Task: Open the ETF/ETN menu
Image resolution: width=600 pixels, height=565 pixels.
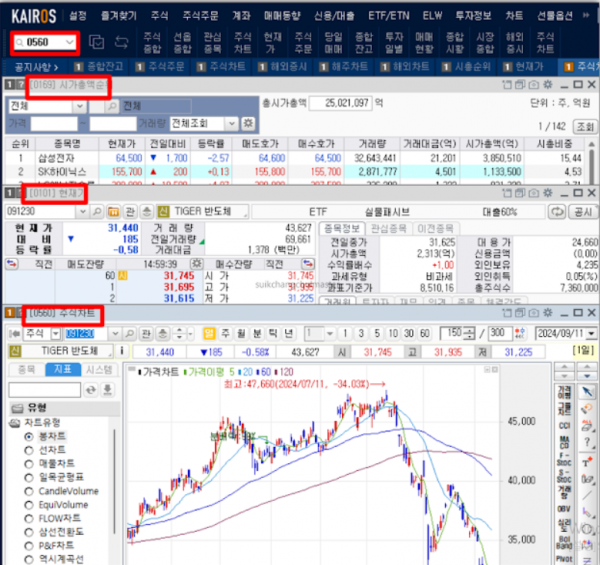Action: pyautogui.click(x=388, y=16)
